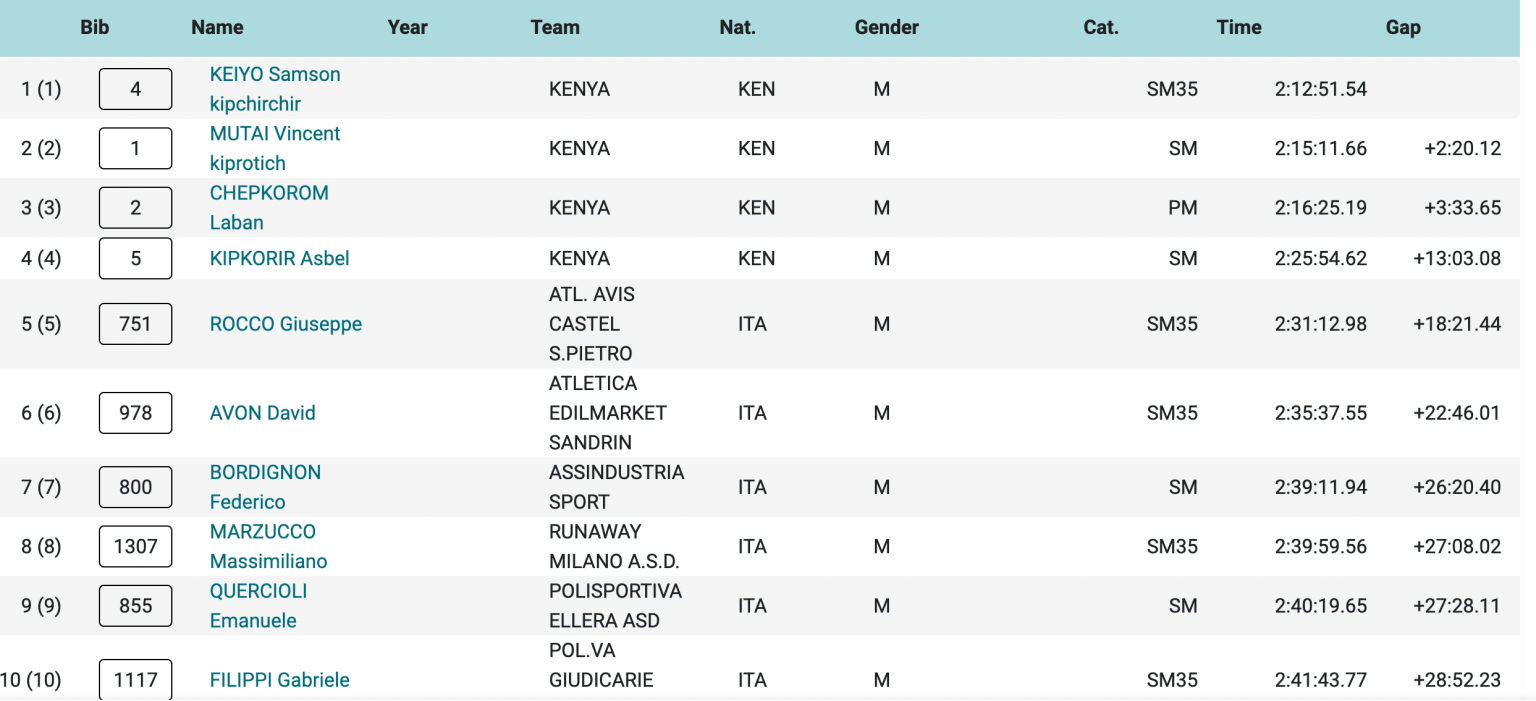Screen dimensions: 1536x701
Task: Select QUERCIOLI Emanuele name link
Action: [x=258, y=591]
